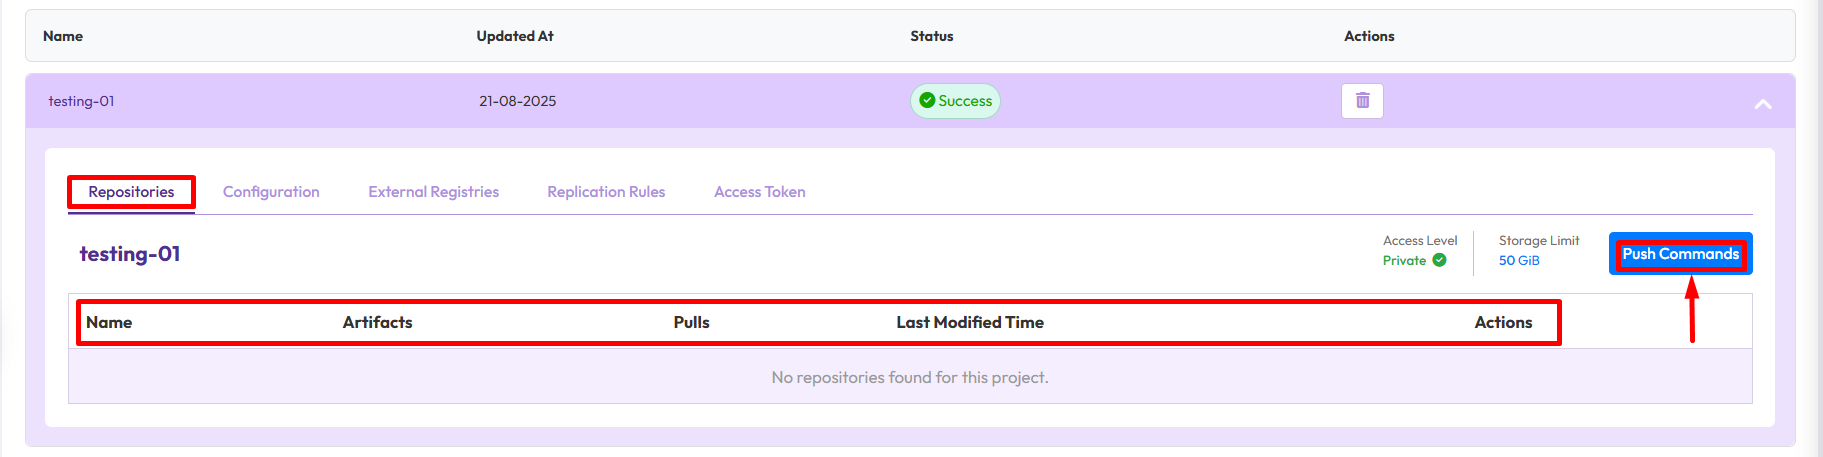Screen dimensions: 1823x457
Task: Delete the testing-01 registry via trash icon
Action: tap(1362, 101)
